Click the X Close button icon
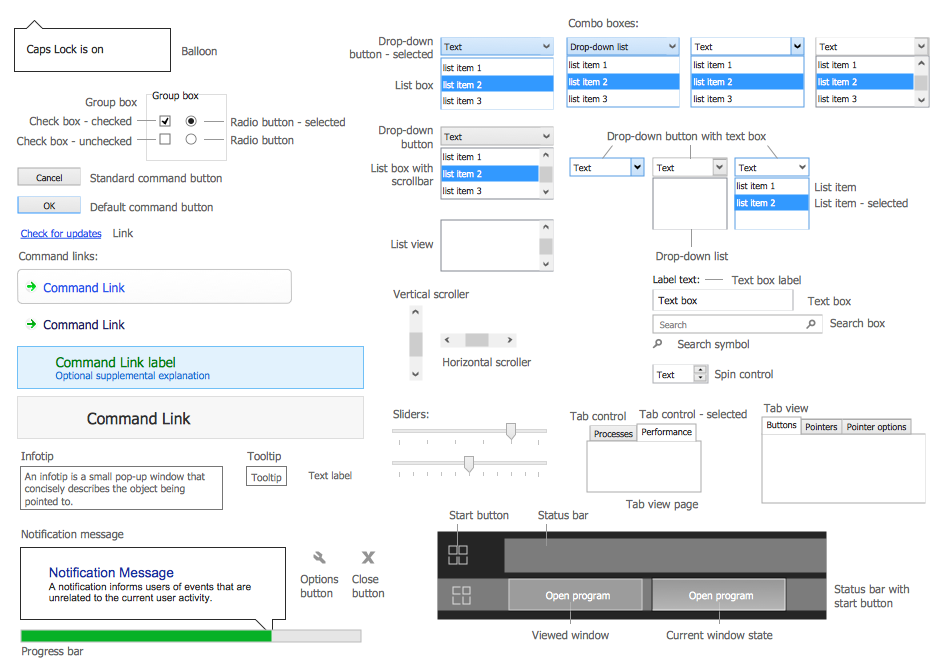 [x=368, y=557]
